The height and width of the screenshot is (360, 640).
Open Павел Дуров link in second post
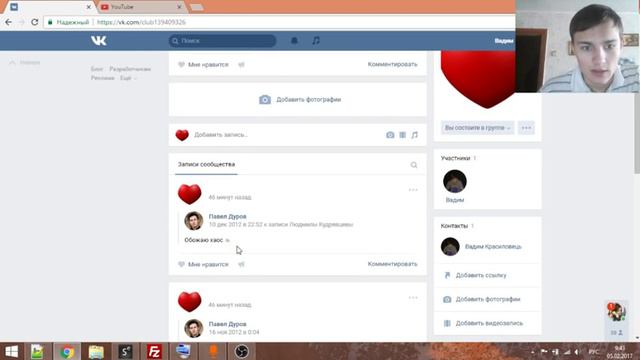point(227,324)
